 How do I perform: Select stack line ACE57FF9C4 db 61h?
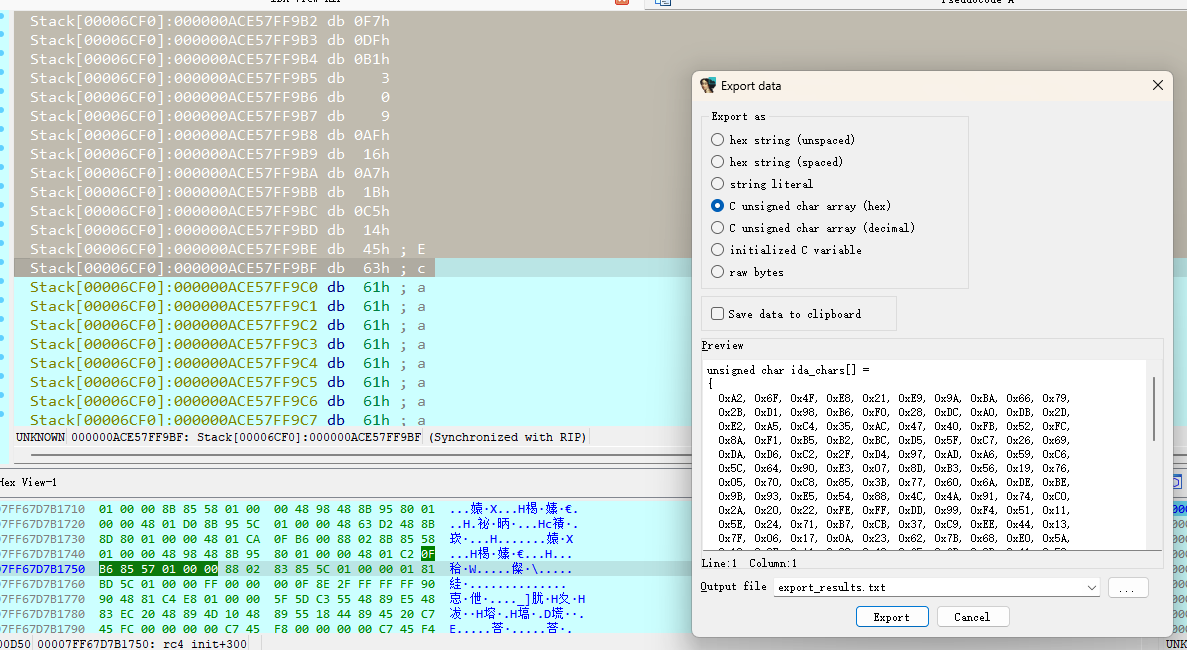(227, 363)
